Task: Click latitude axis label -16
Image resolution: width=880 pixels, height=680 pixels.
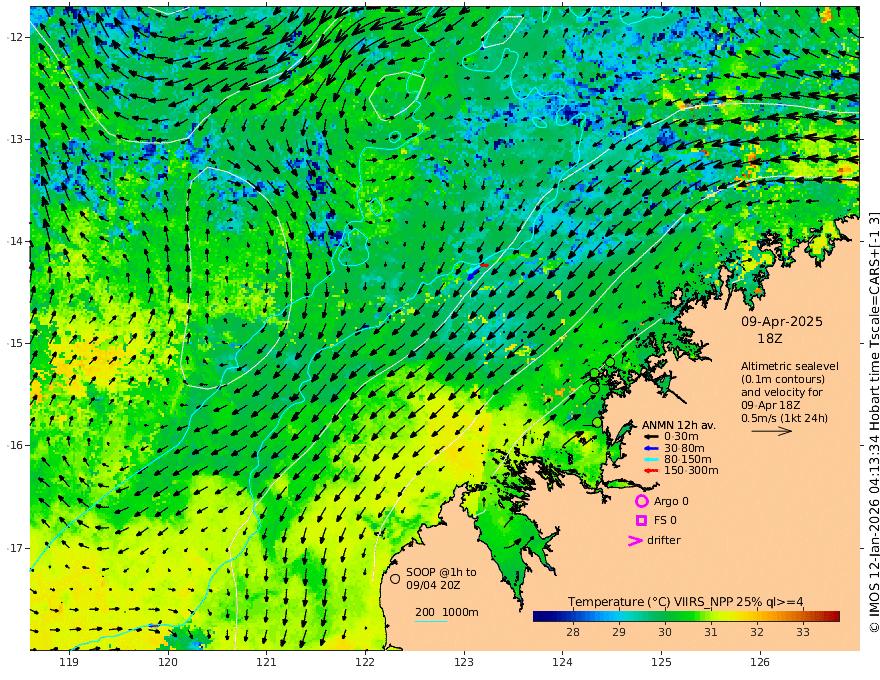Action: [15, 445]
